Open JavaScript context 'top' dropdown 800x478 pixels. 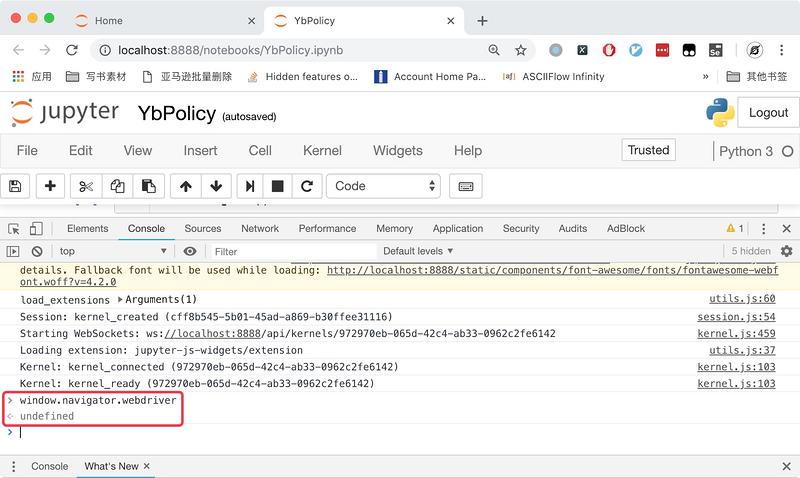113,251
